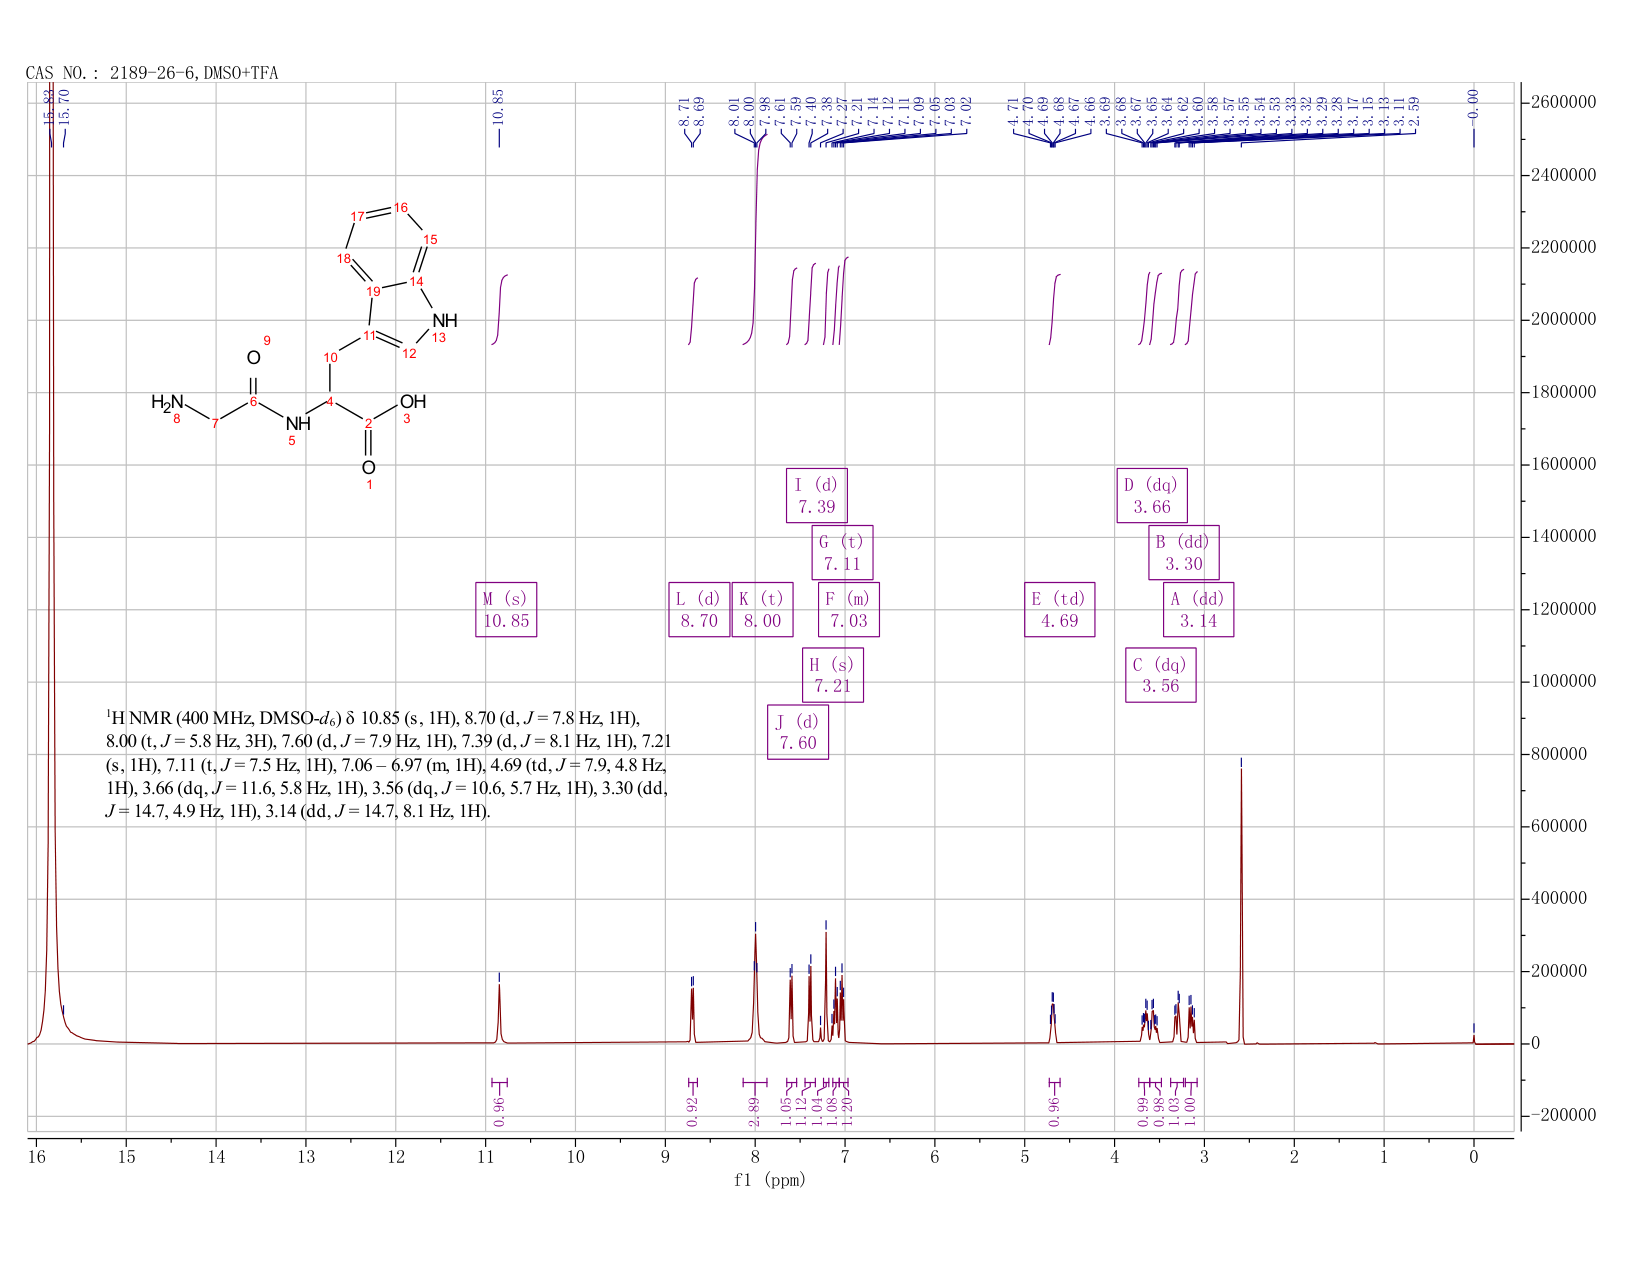1650x1275 pixels.
Task: Select the A (dd) 3.14 multiplet box
Action: [x=1198, y=609]
